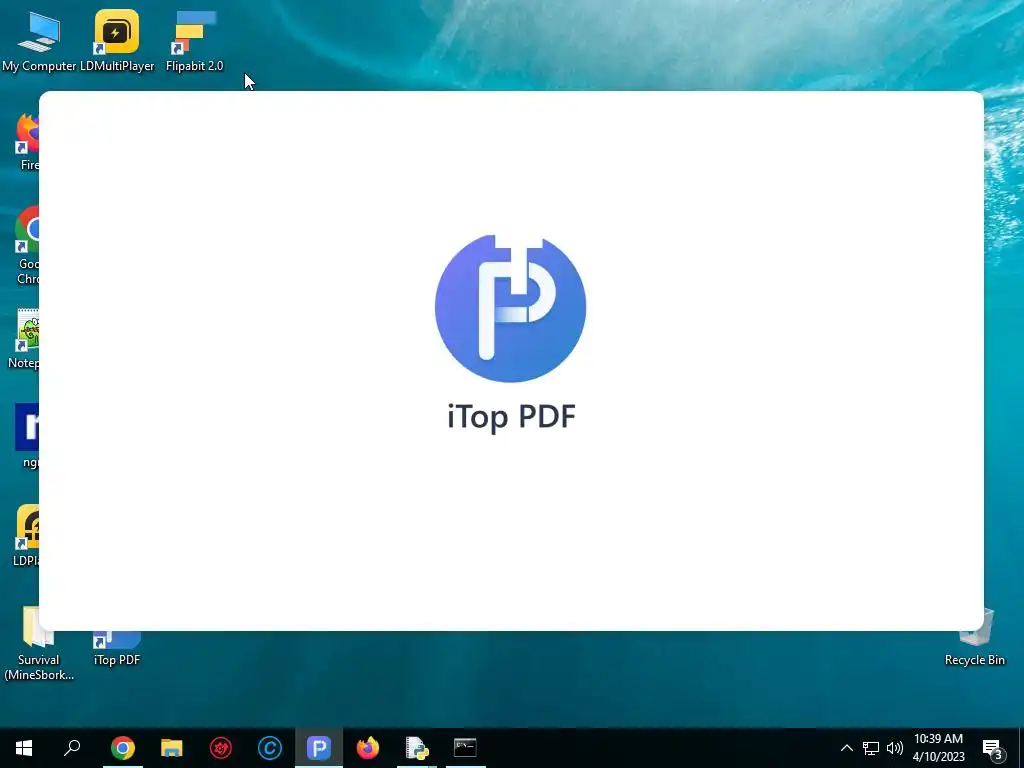
Task: Switch to the Python taskbar app
Action: pyautogui.click(x=417, y=748)
